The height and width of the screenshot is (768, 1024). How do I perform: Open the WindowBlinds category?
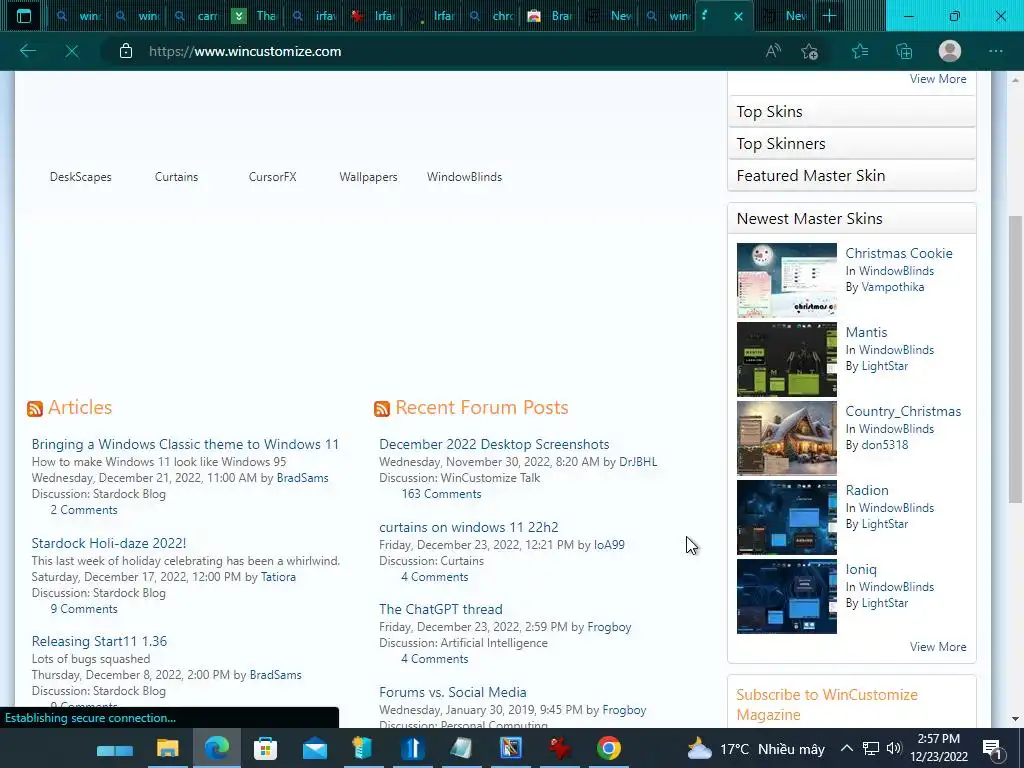[464, 177]
